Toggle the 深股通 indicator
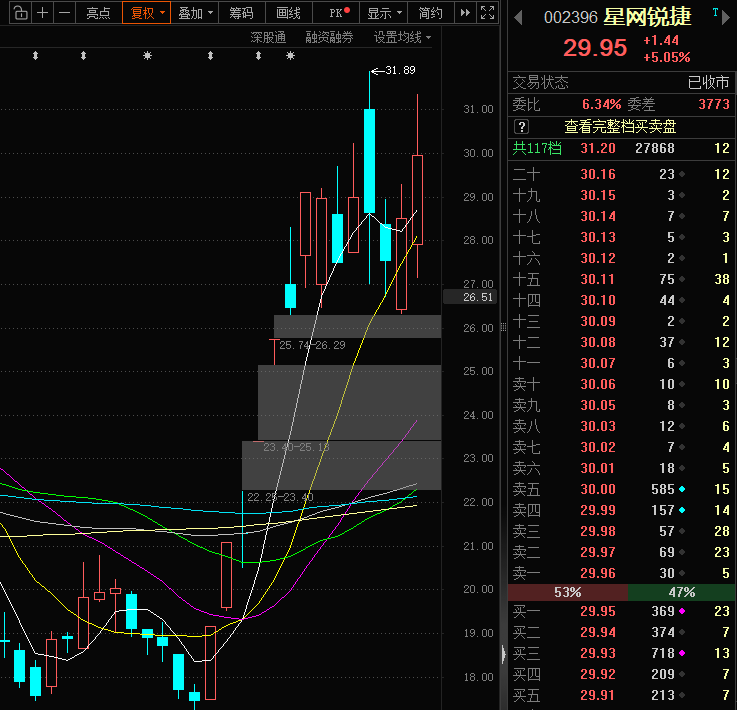The width and height of the screenshot is (737, 710). tap(268, 38)
